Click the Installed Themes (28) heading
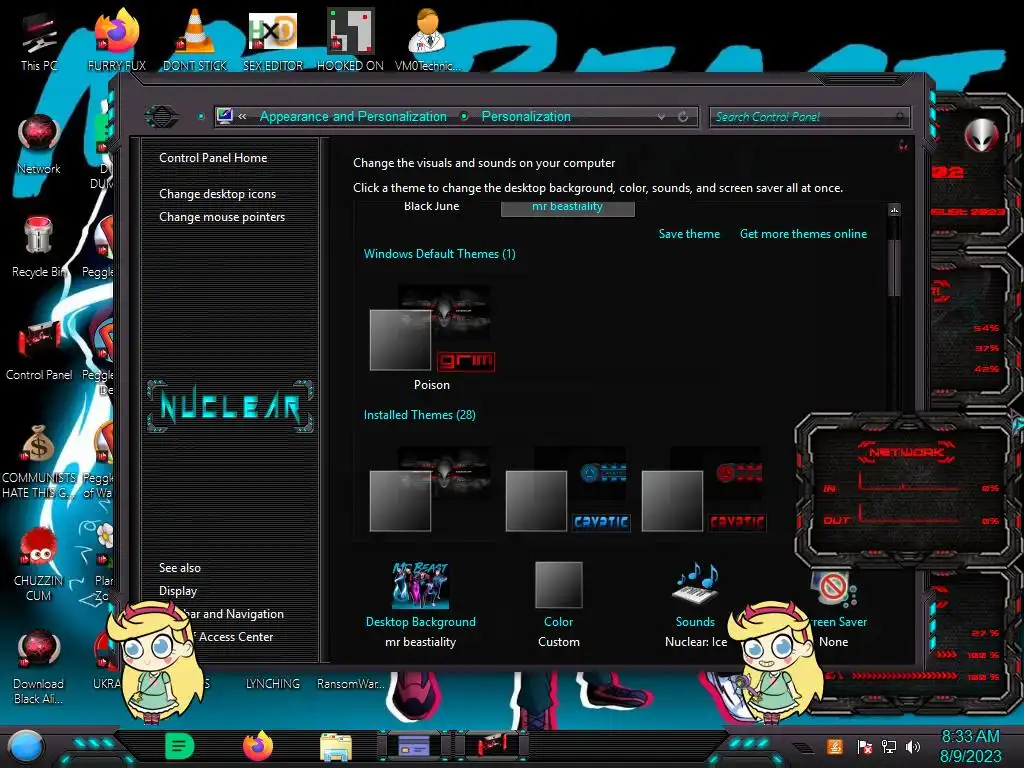Image resolution: width=1024 pixels, height=768 pixels. click(419, 415)
